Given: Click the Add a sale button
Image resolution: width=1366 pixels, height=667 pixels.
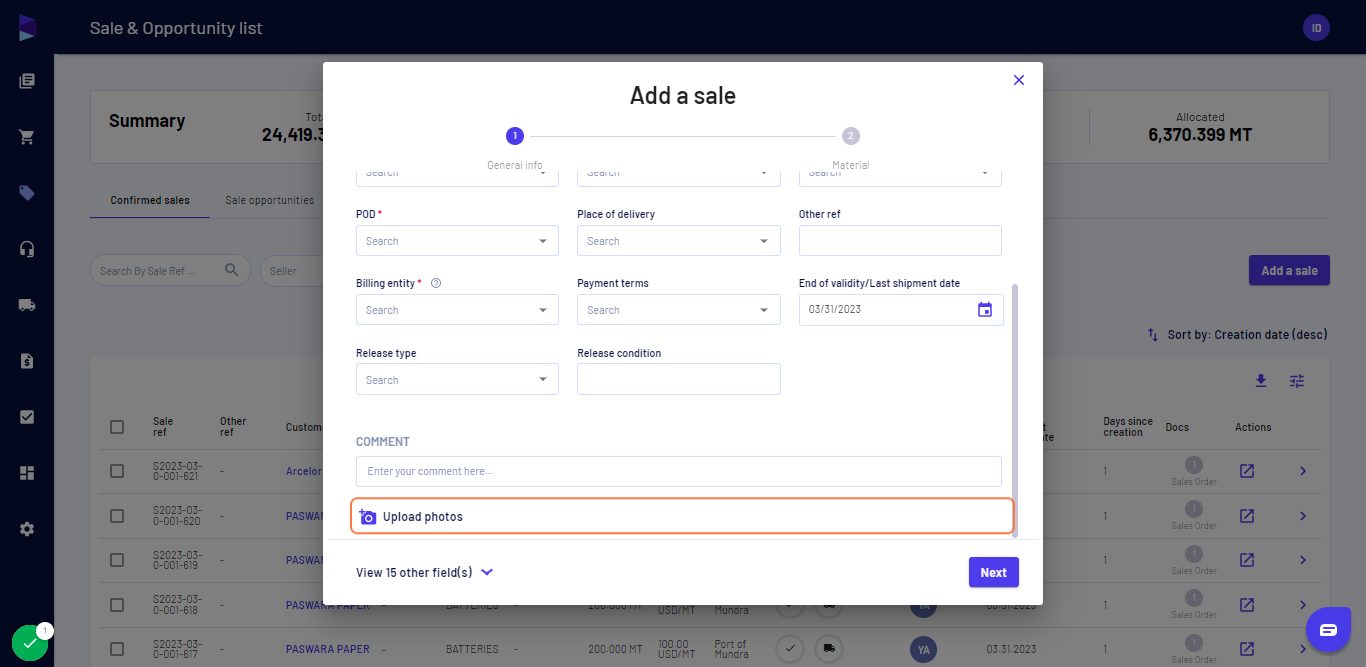Looking at the screenshot, I should pos(1289,270).
